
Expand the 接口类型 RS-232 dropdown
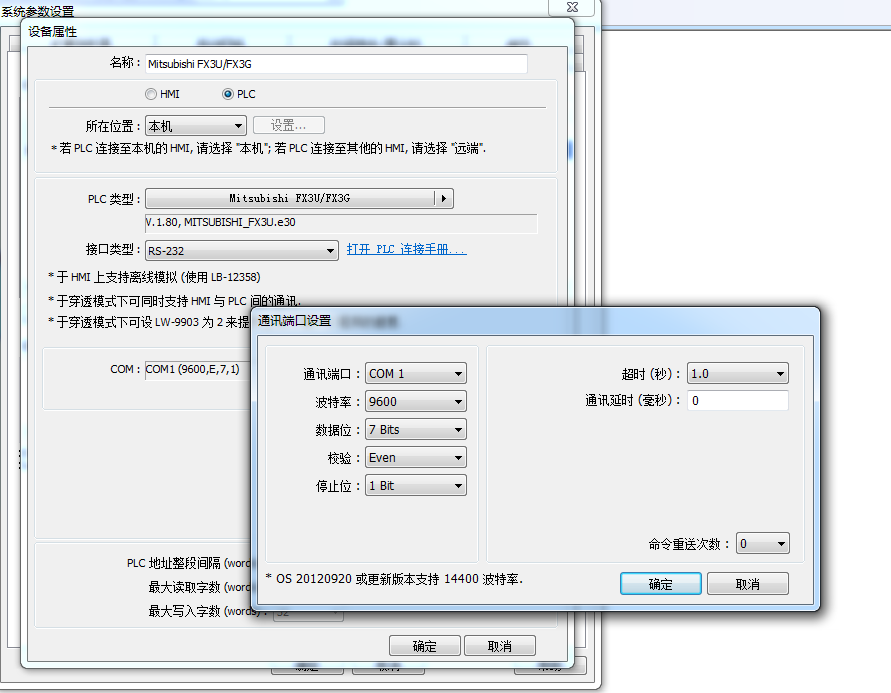click(x=241, y=251)
